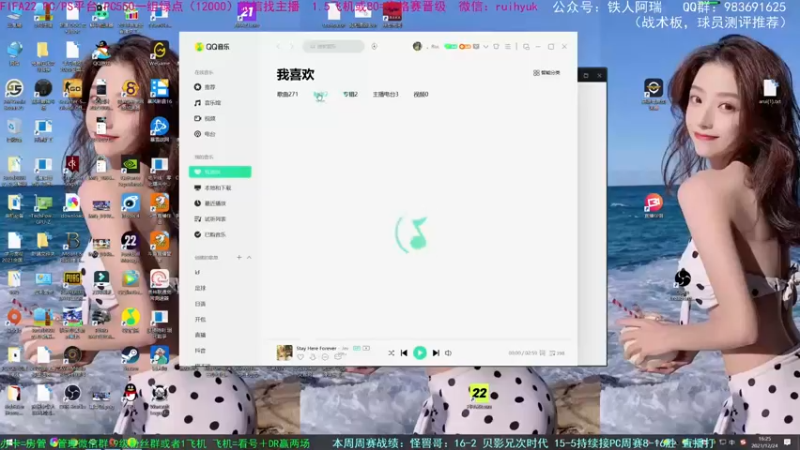Download the current song
This screenshot has width=800, height=450.
pos(313,357)
